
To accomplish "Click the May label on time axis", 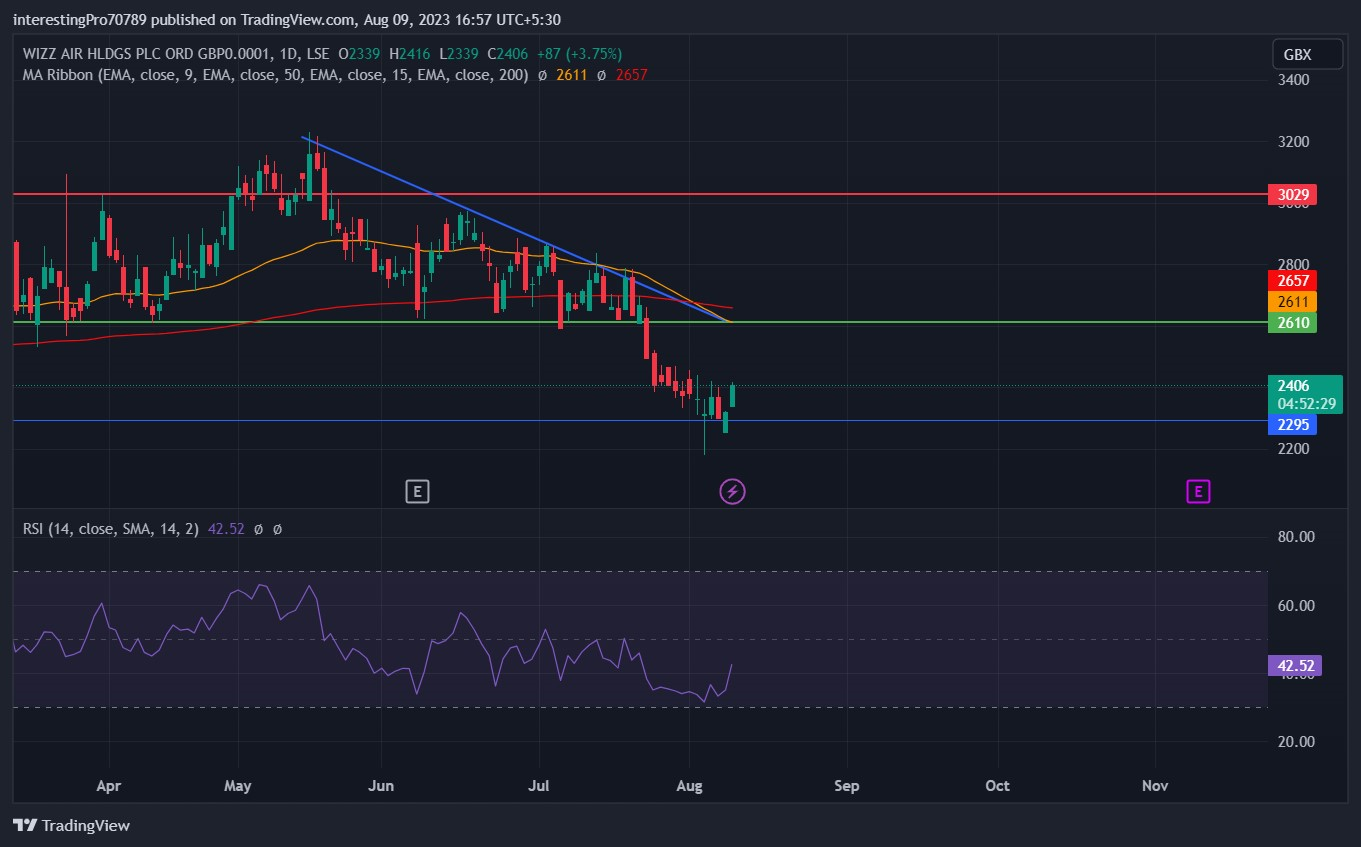I will coord(238,786).
